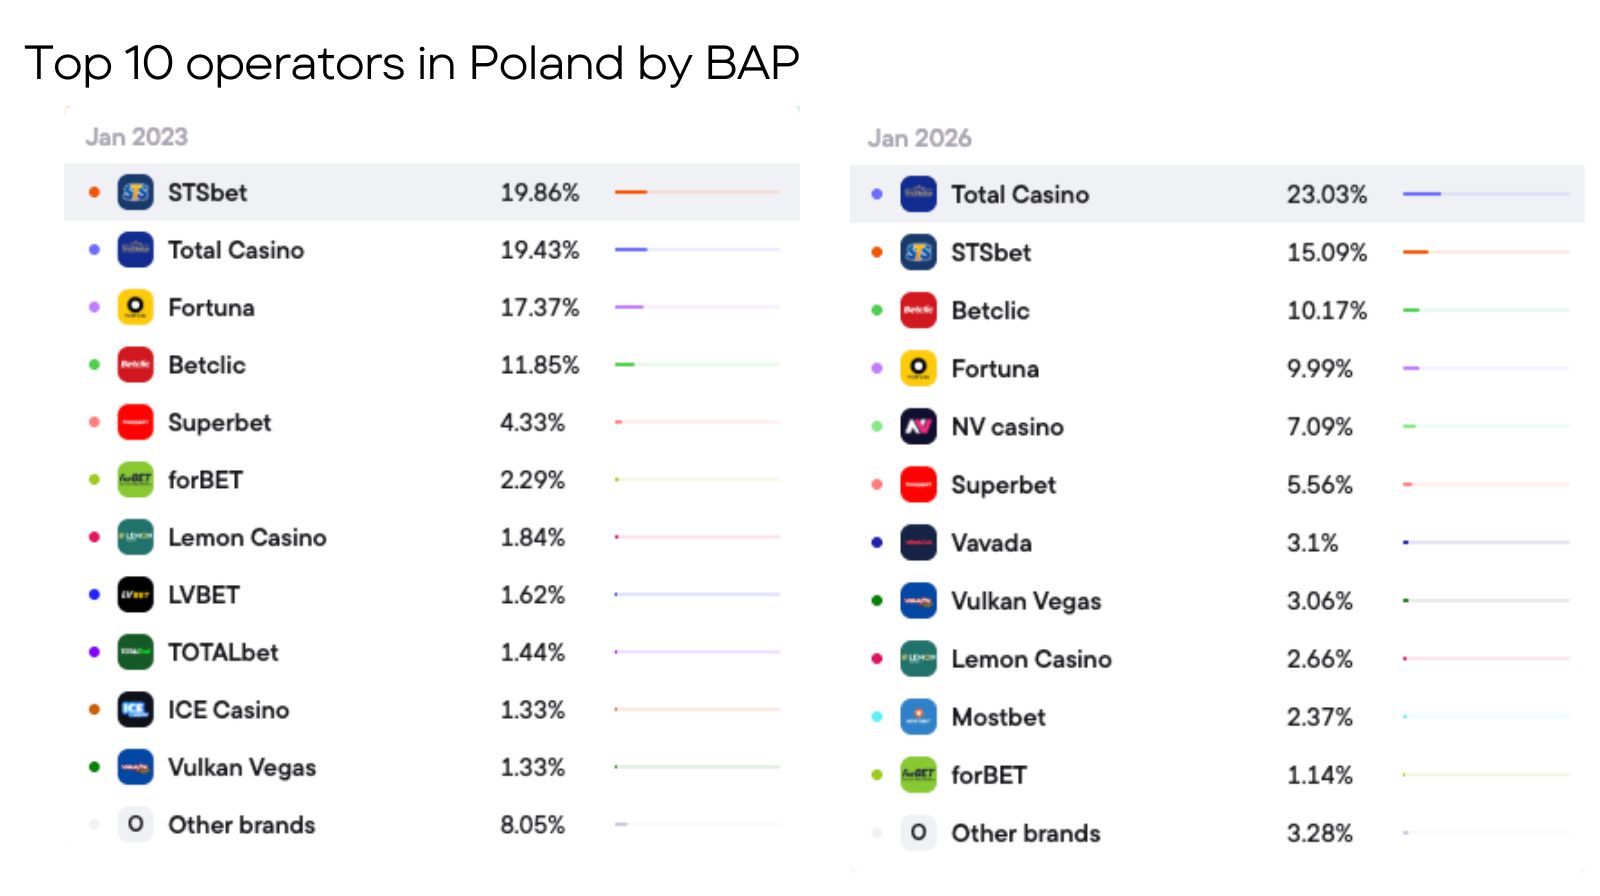Click the Jan 2026 heading
This screenshot has width=1600, height=896.
click(x=919, y=138)
